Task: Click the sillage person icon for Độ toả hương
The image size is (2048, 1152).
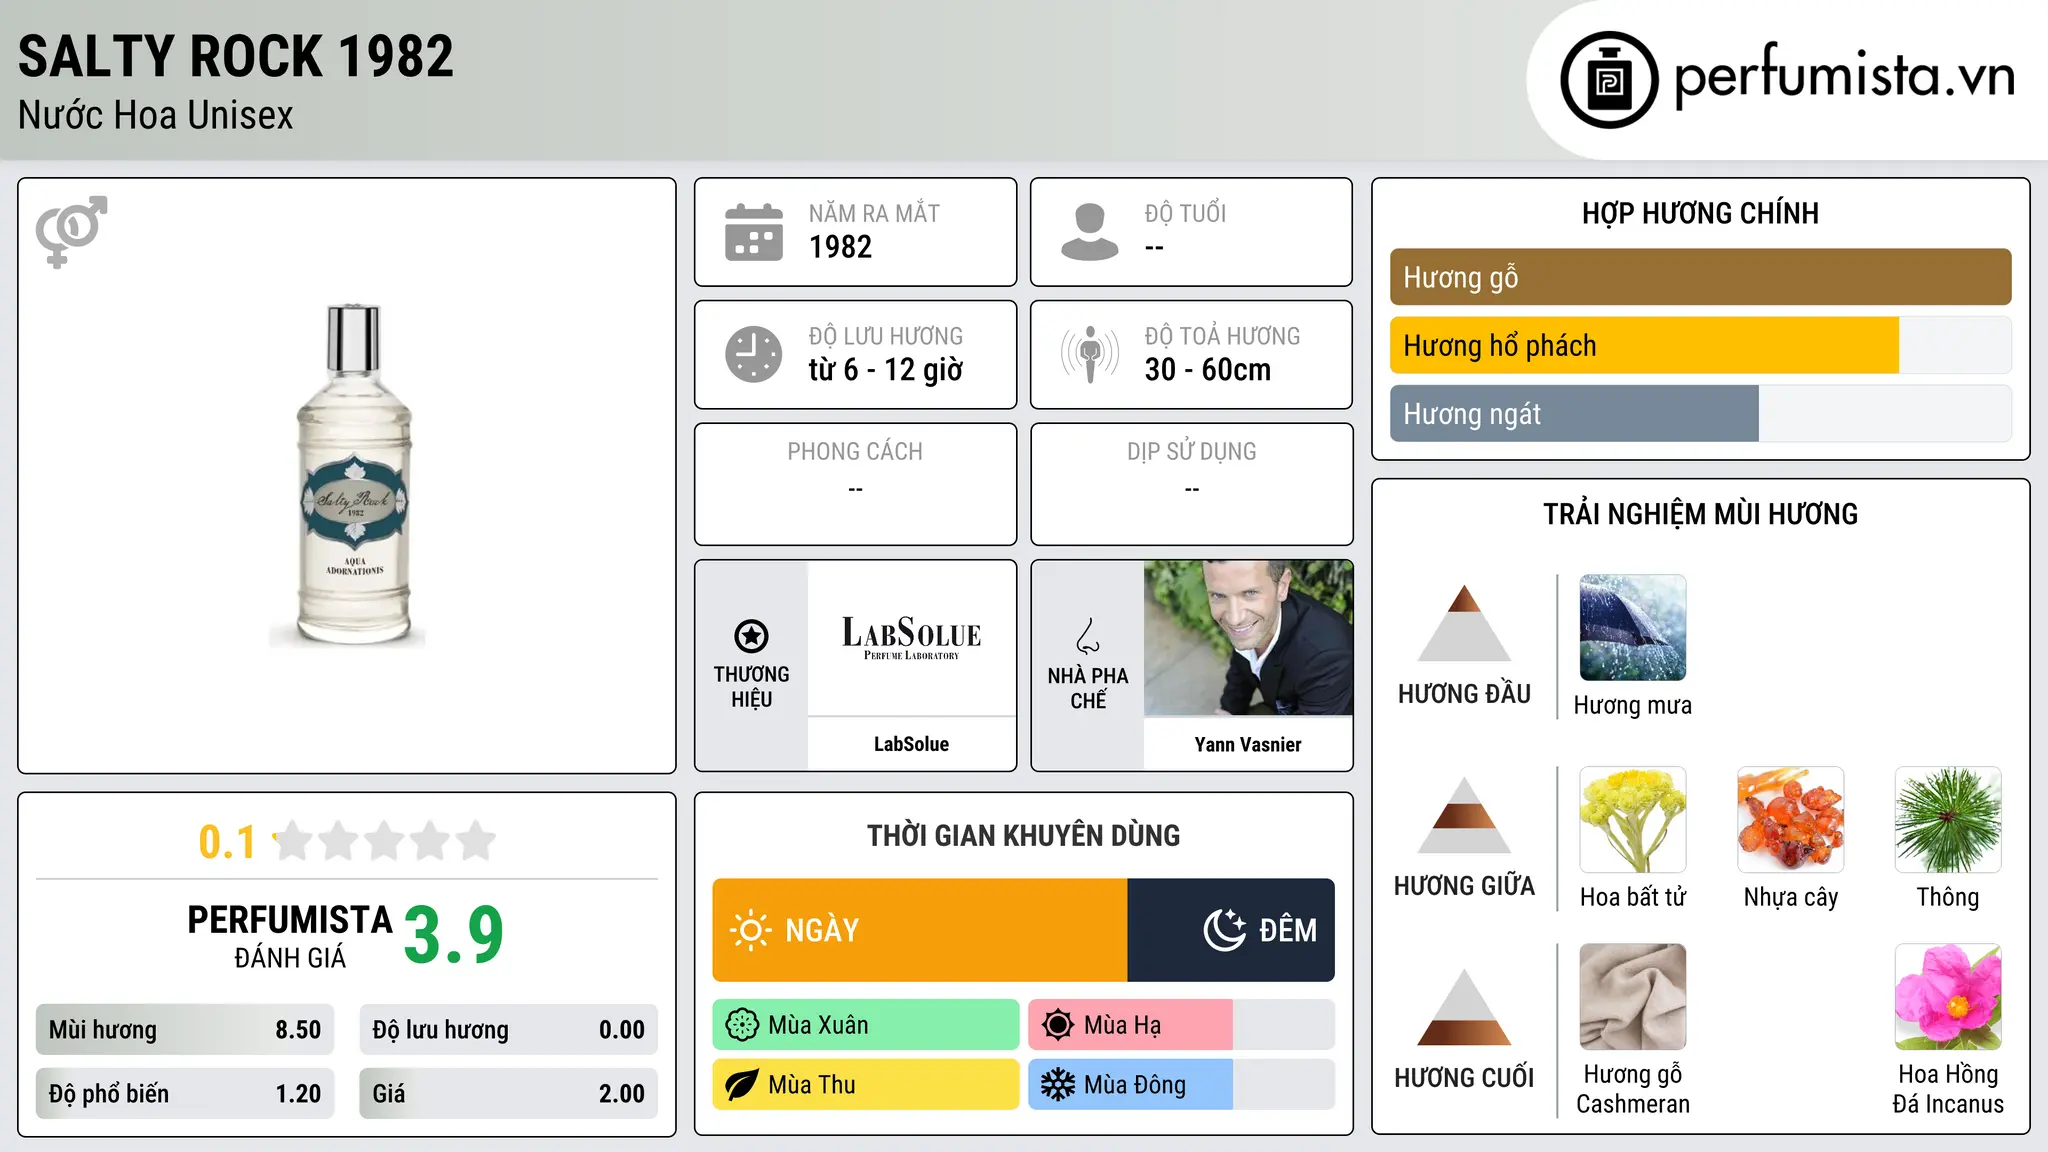Action: [x=1089, y=354]
